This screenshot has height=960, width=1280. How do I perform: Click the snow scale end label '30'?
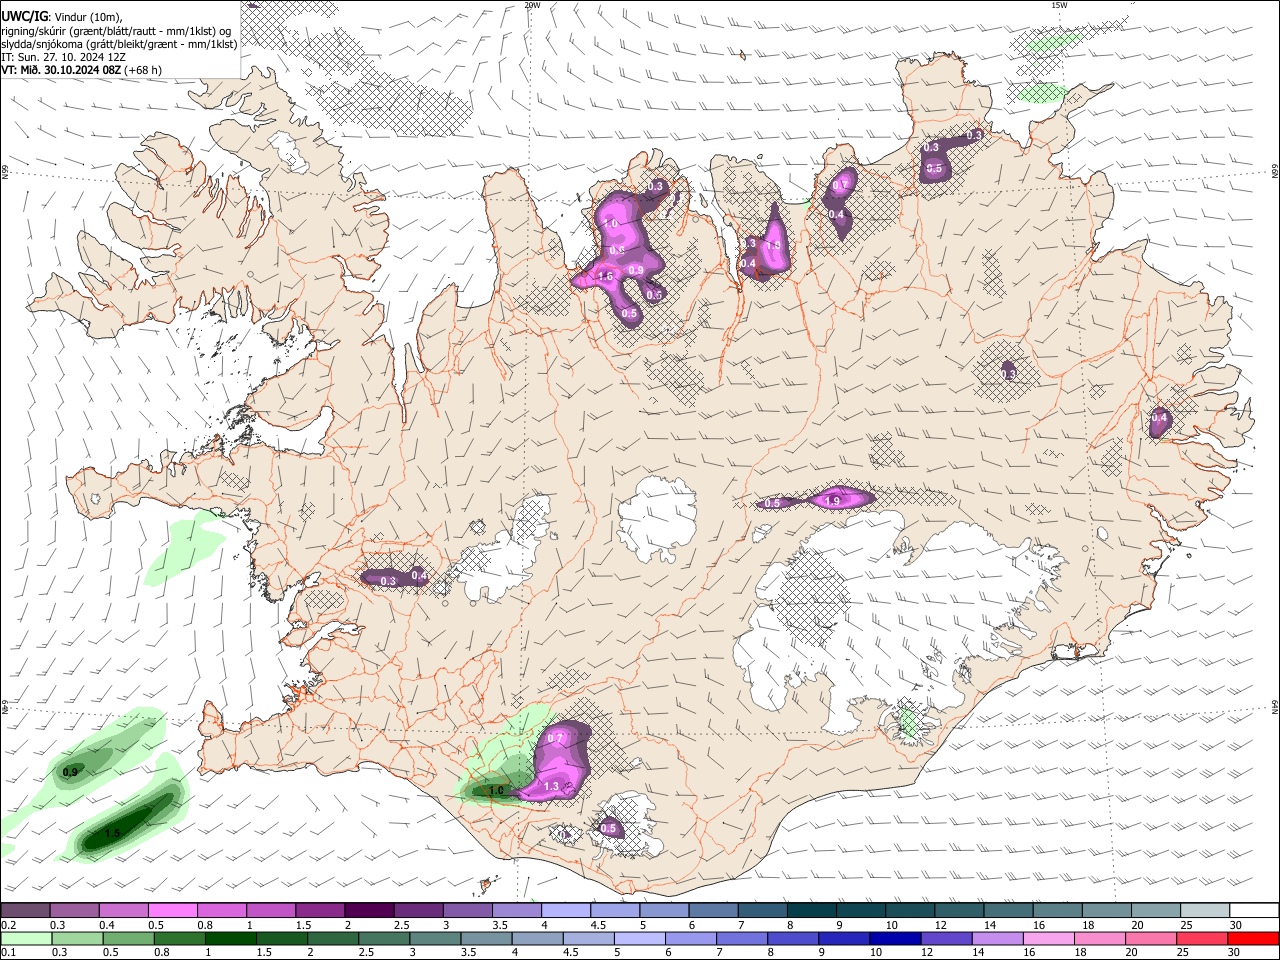pyautogui.click(x=1236, y=925)
